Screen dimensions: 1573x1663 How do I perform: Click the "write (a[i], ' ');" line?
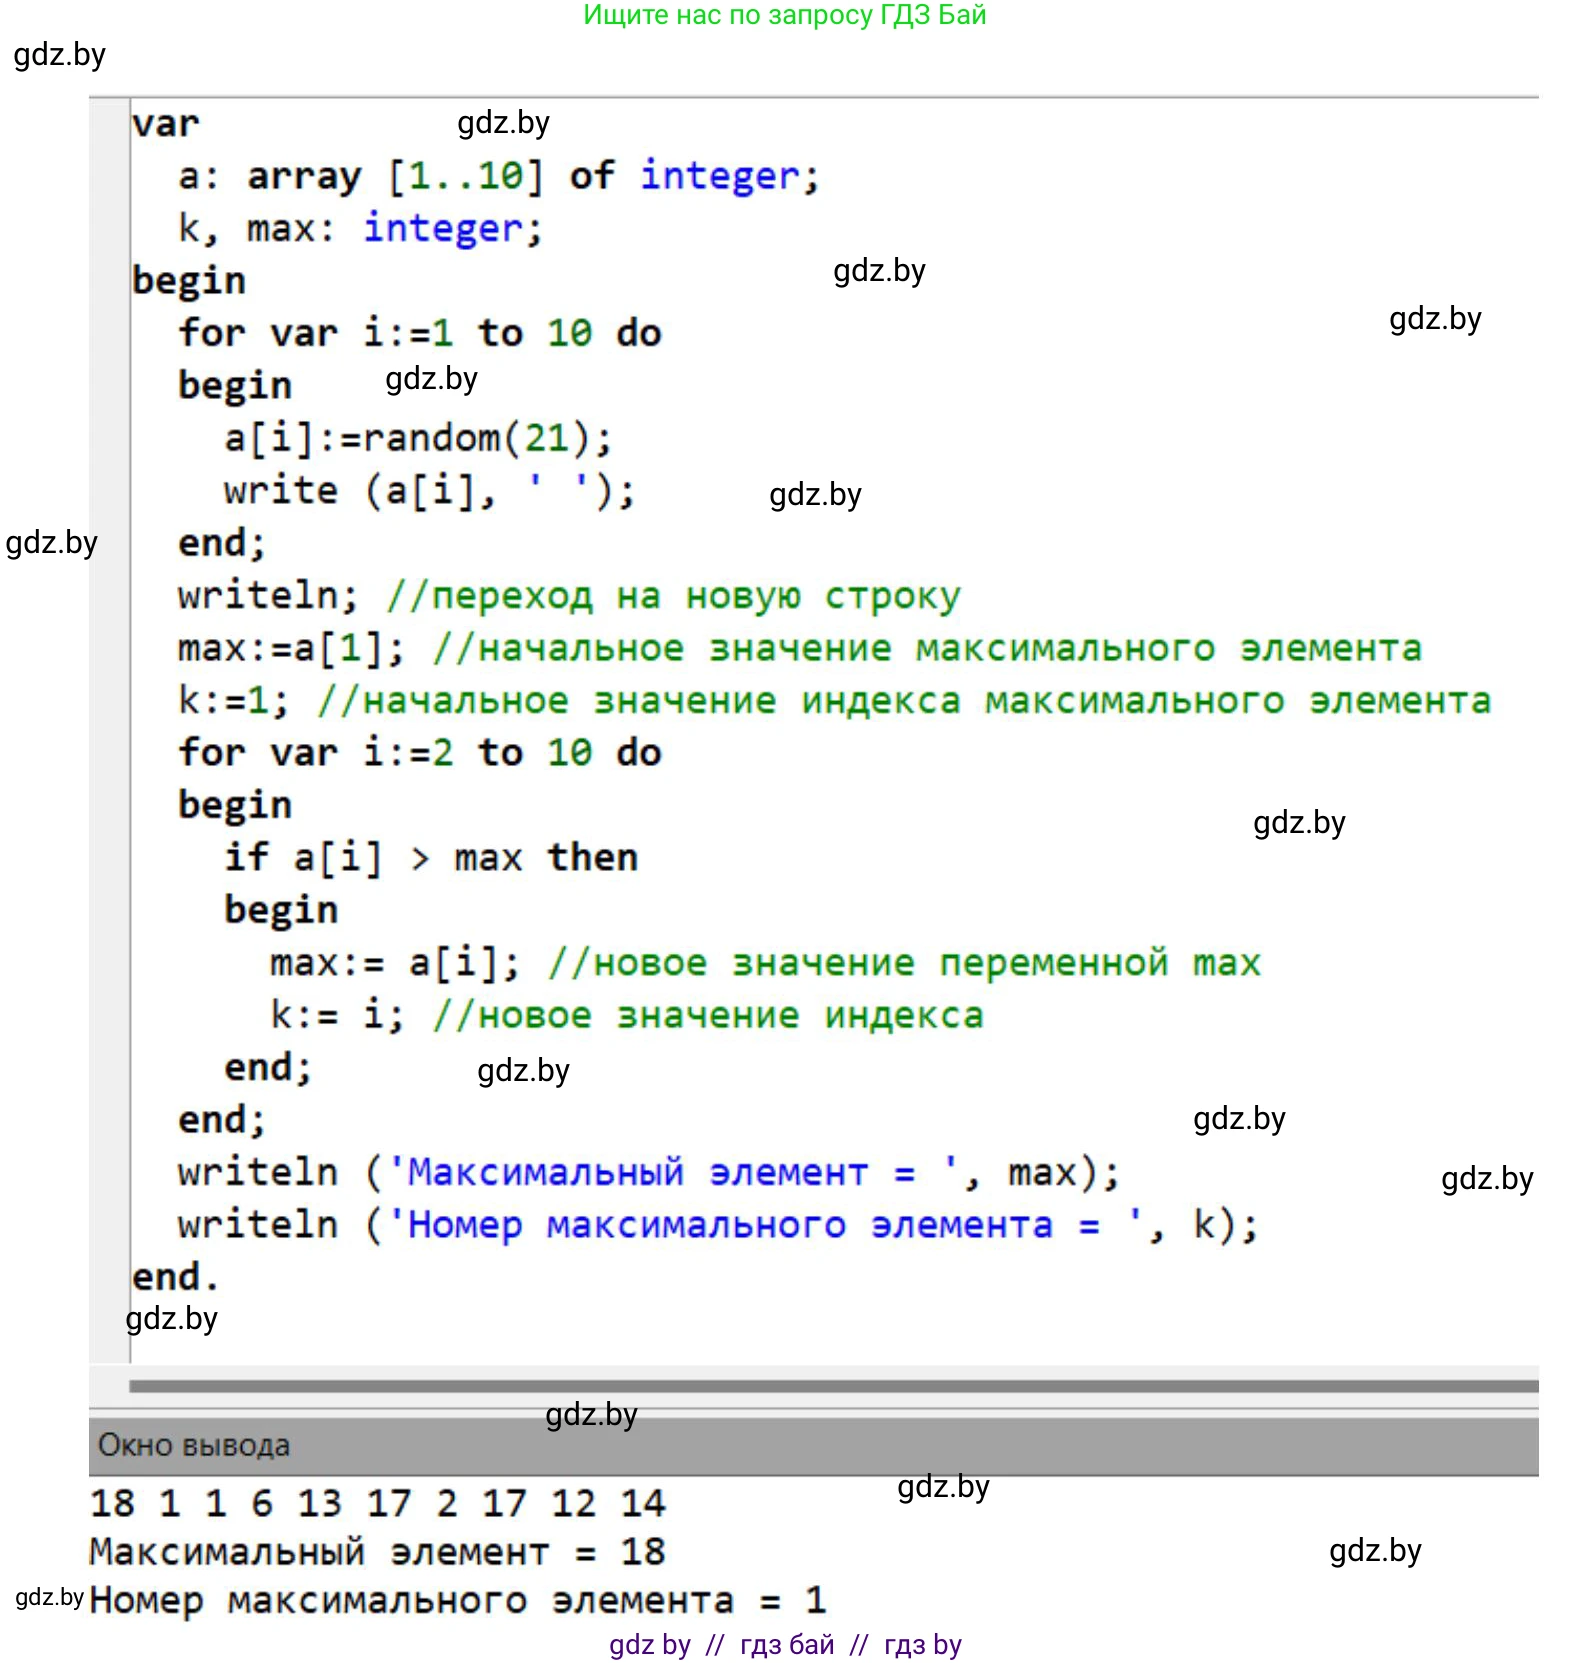pos(428,491)
